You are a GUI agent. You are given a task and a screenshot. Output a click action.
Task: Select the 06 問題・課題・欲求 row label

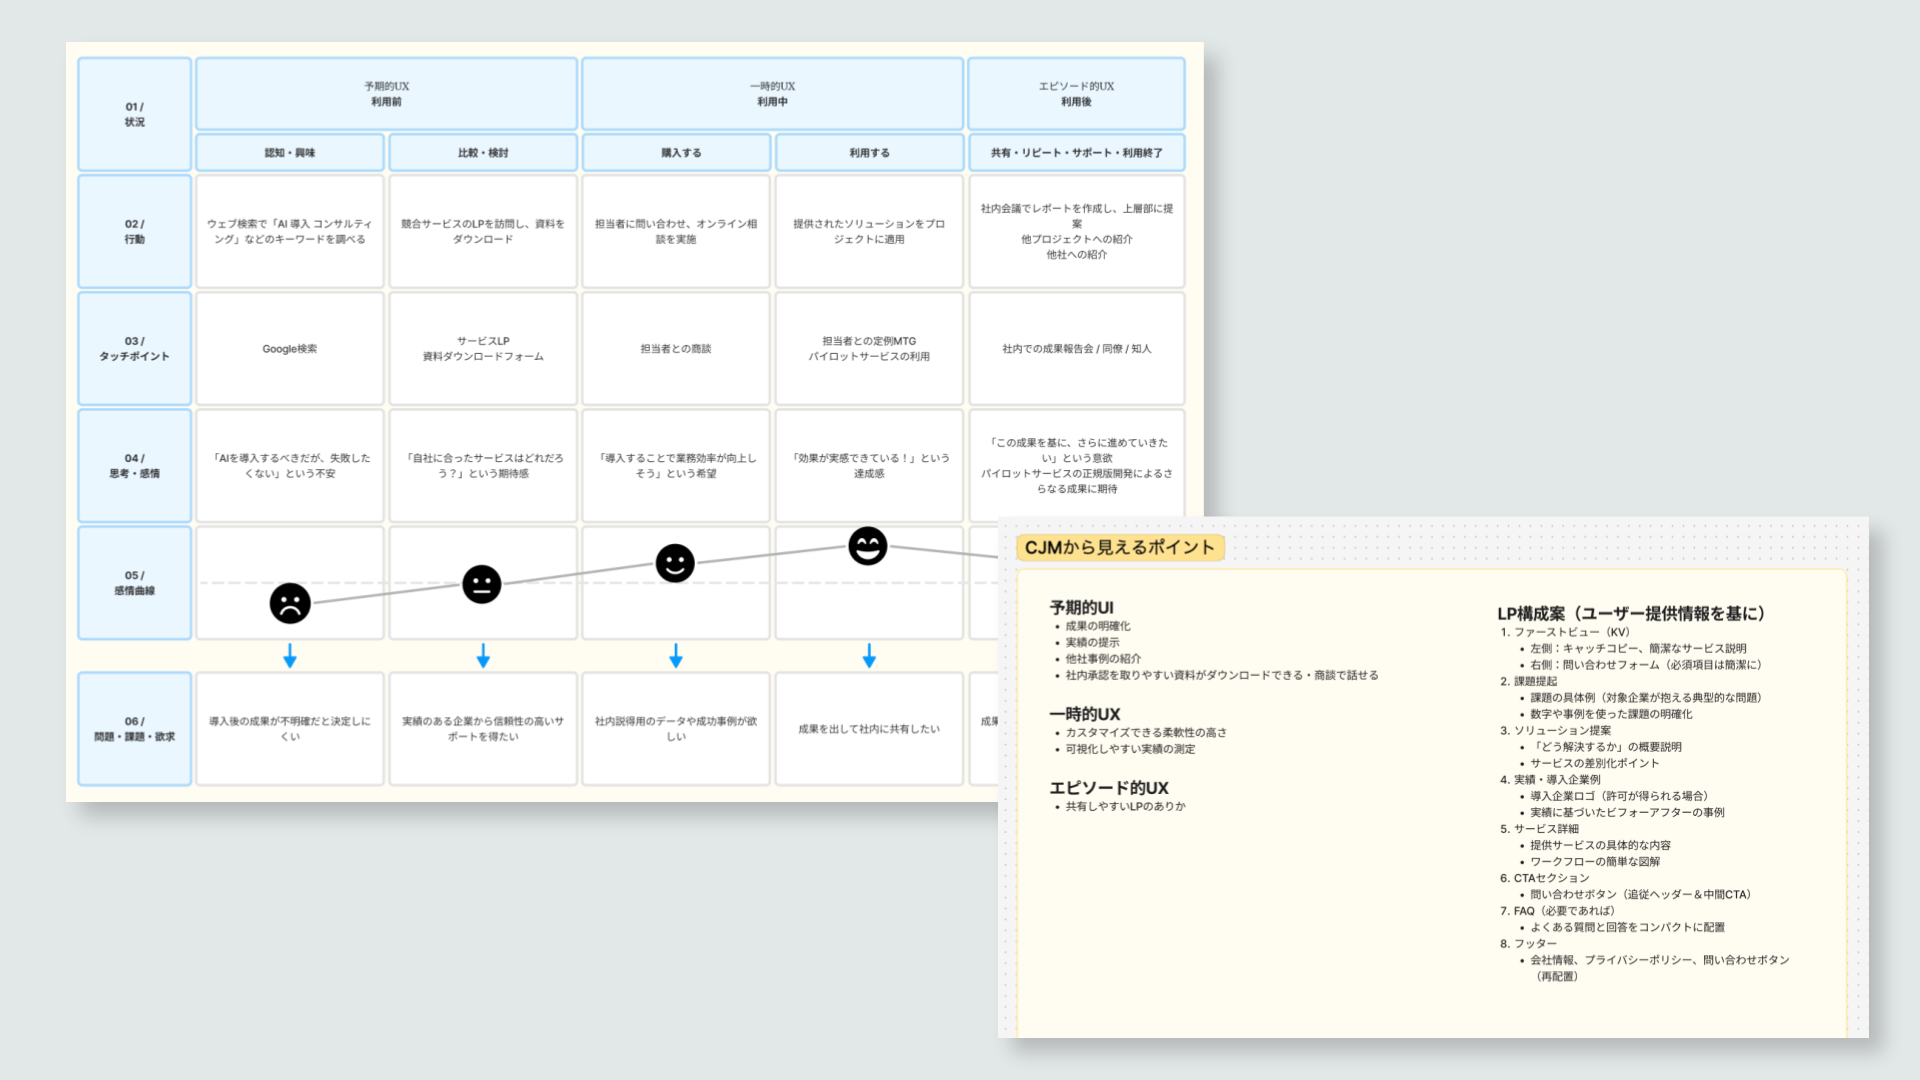pos(134,729)
